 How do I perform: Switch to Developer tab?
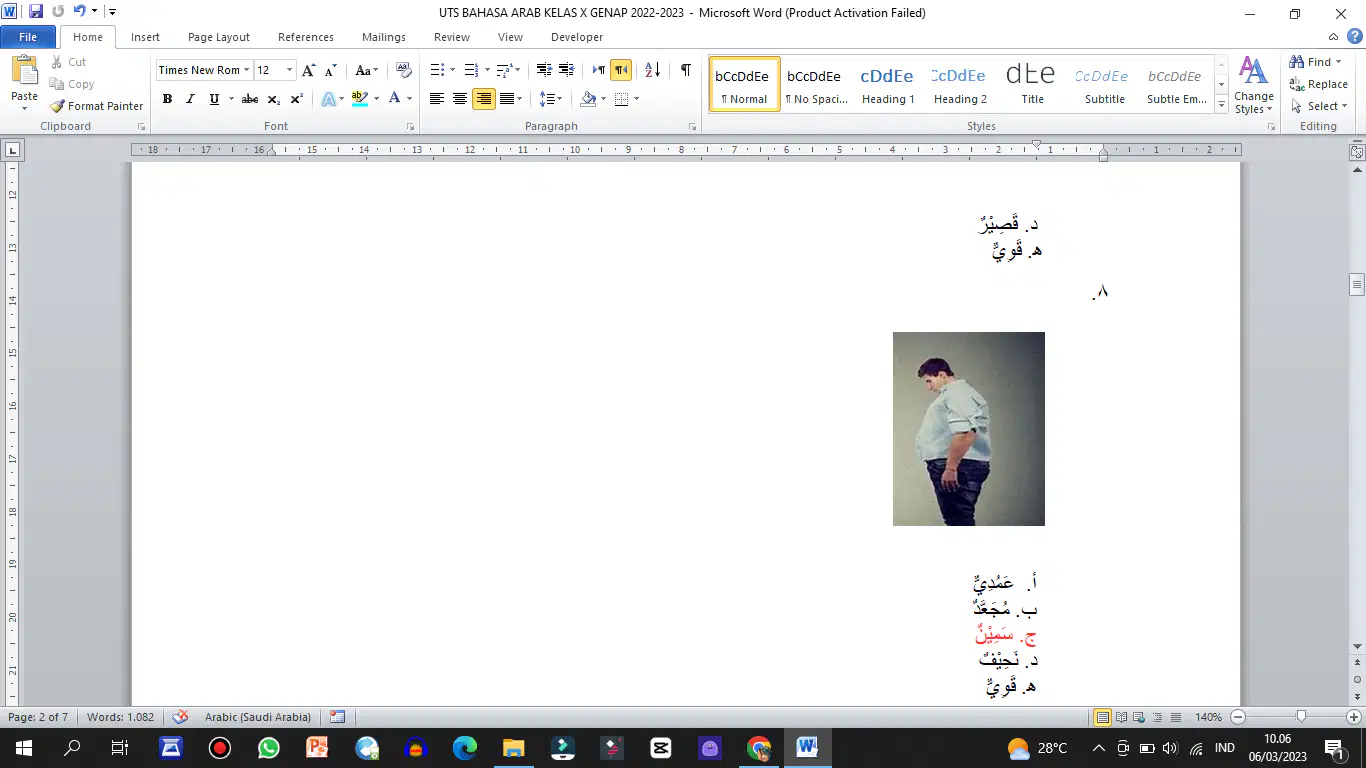tap(577, 37)
